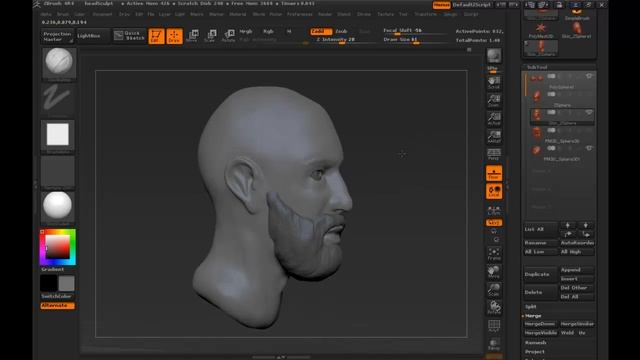Toggle the Persp perspective icon

click(494, 154)
